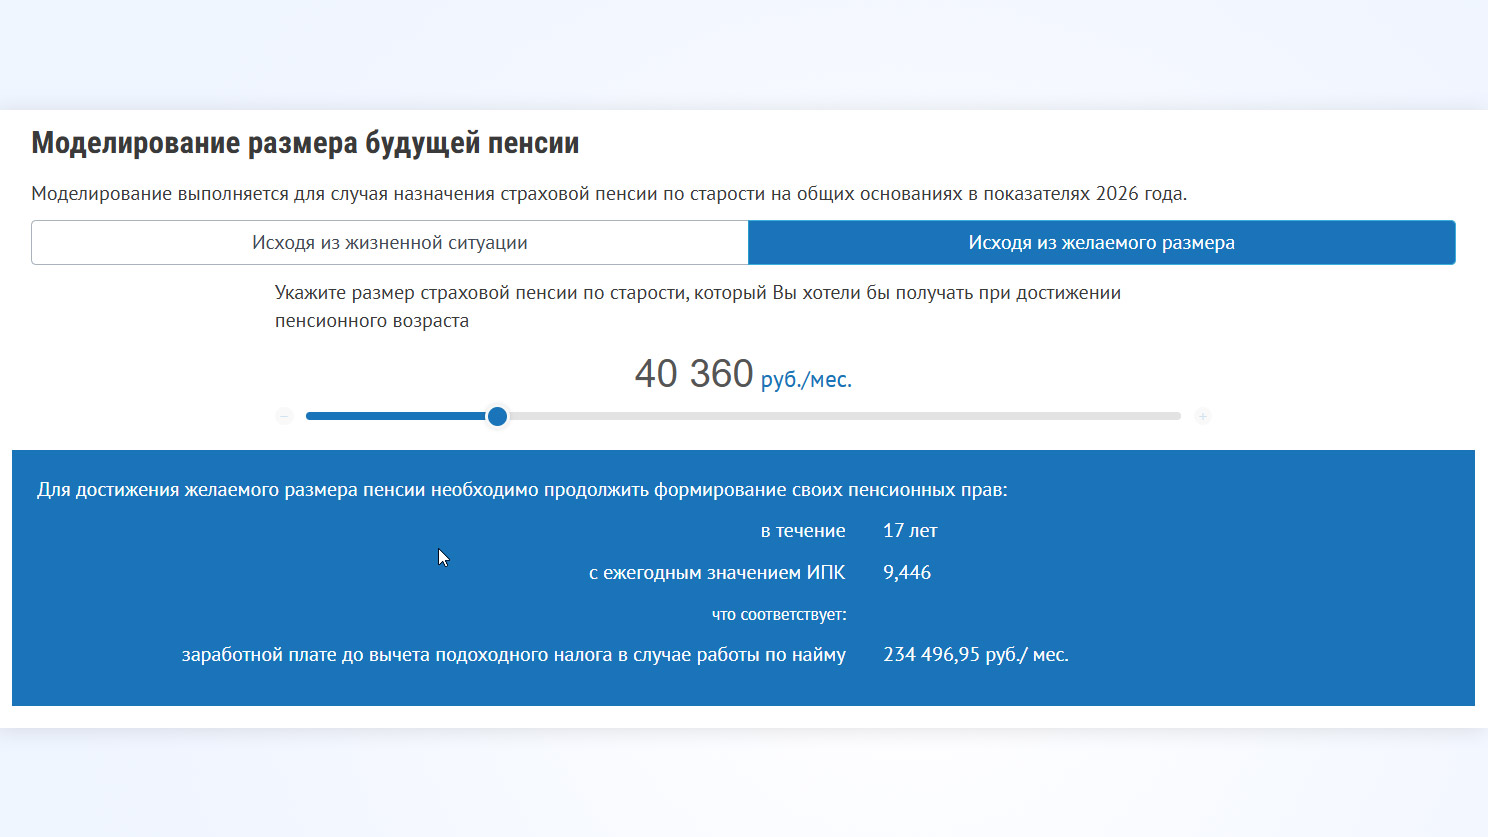1488x837 pixels.
Task: Click the 'заработной плате до вычета' label
Action: click(x=513, y=655)
